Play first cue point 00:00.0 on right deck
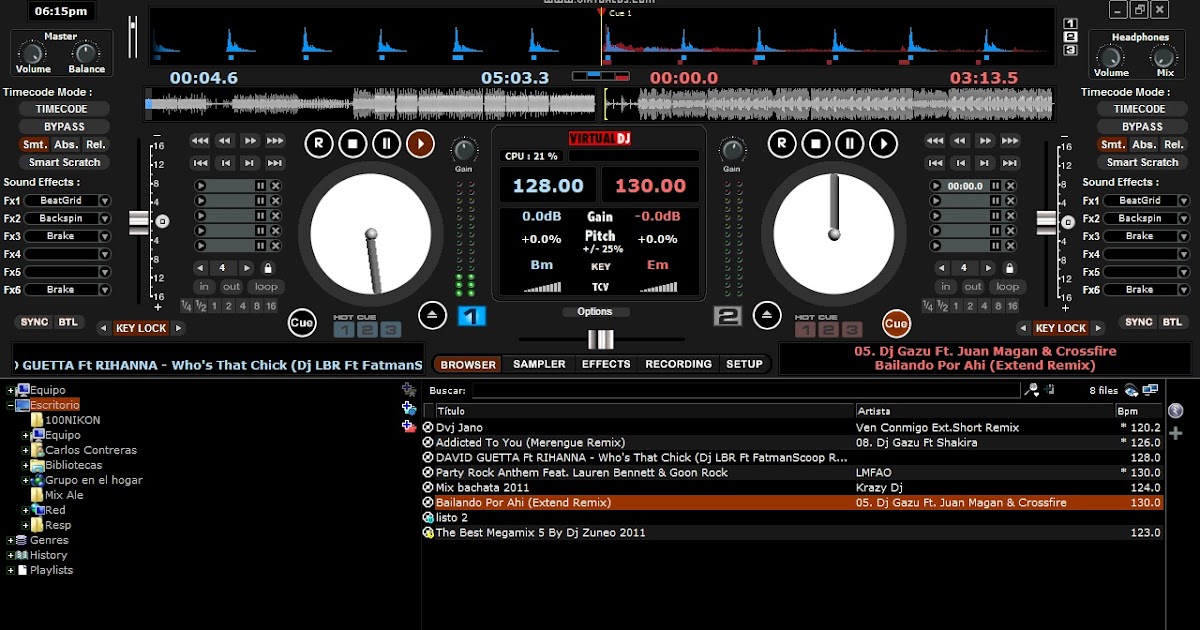 (x=936, y=186)
